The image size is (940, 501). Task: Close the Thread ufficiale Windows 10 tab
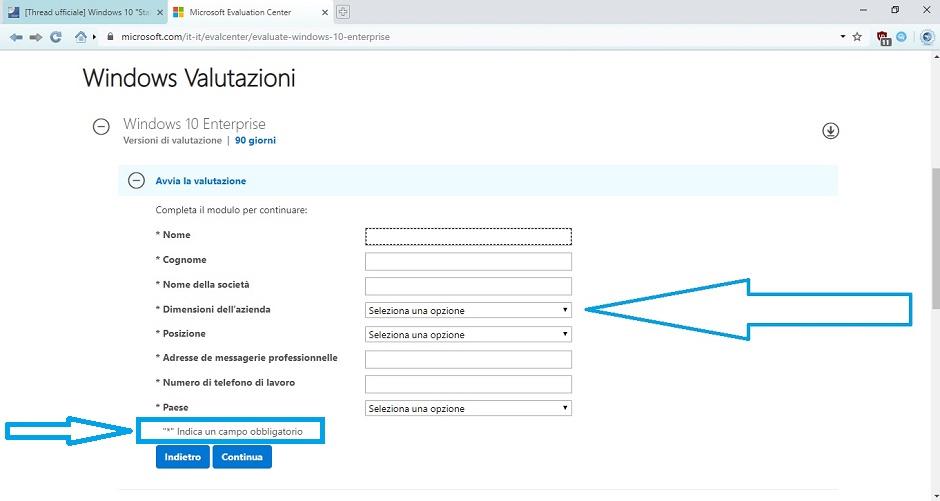pyautogui.click(x=159, y=12)
